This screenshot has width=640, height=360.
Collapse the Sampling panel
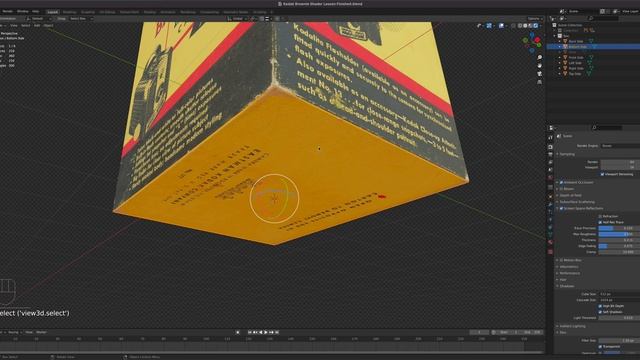567,154
